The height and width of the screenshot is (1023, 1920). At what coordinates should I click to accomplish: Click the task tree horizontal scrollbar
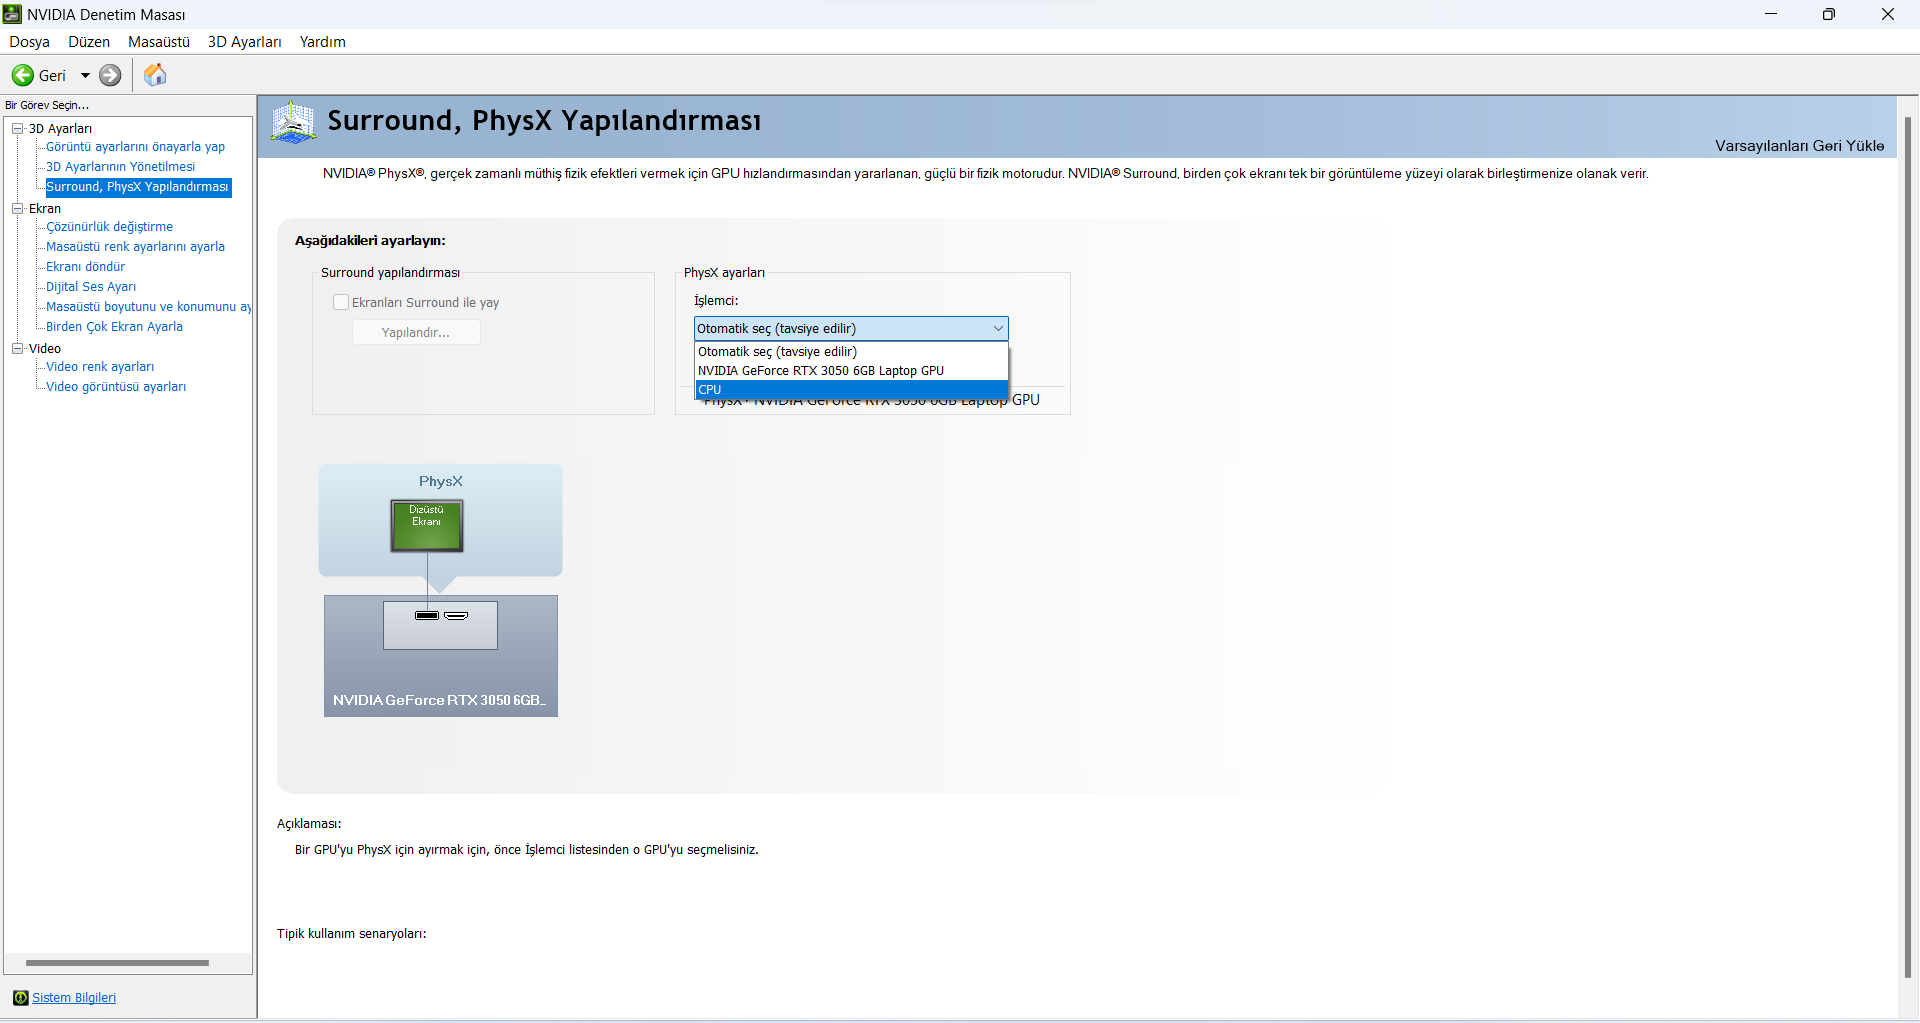[x=117, y=963]
